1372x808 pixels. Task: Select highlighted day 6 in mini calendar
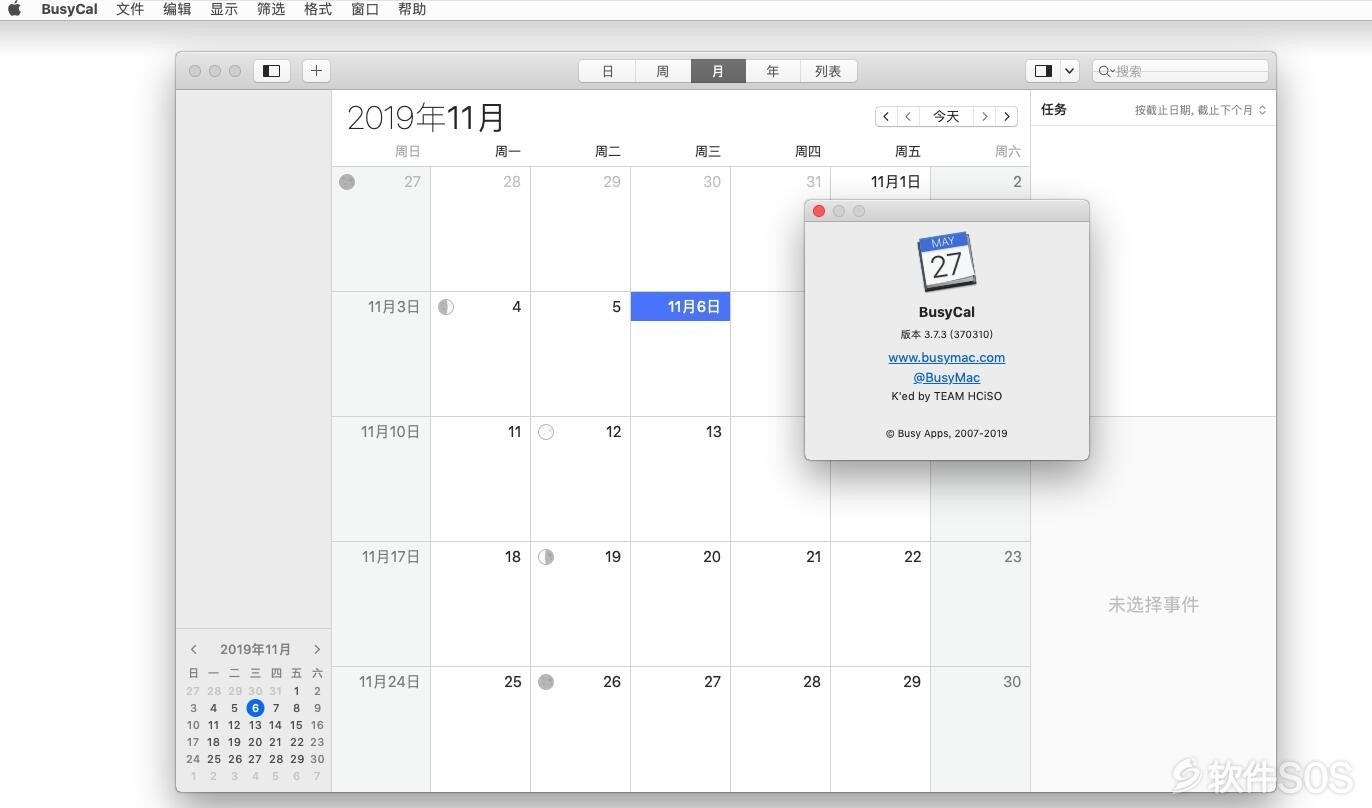[x=255, y=708]
